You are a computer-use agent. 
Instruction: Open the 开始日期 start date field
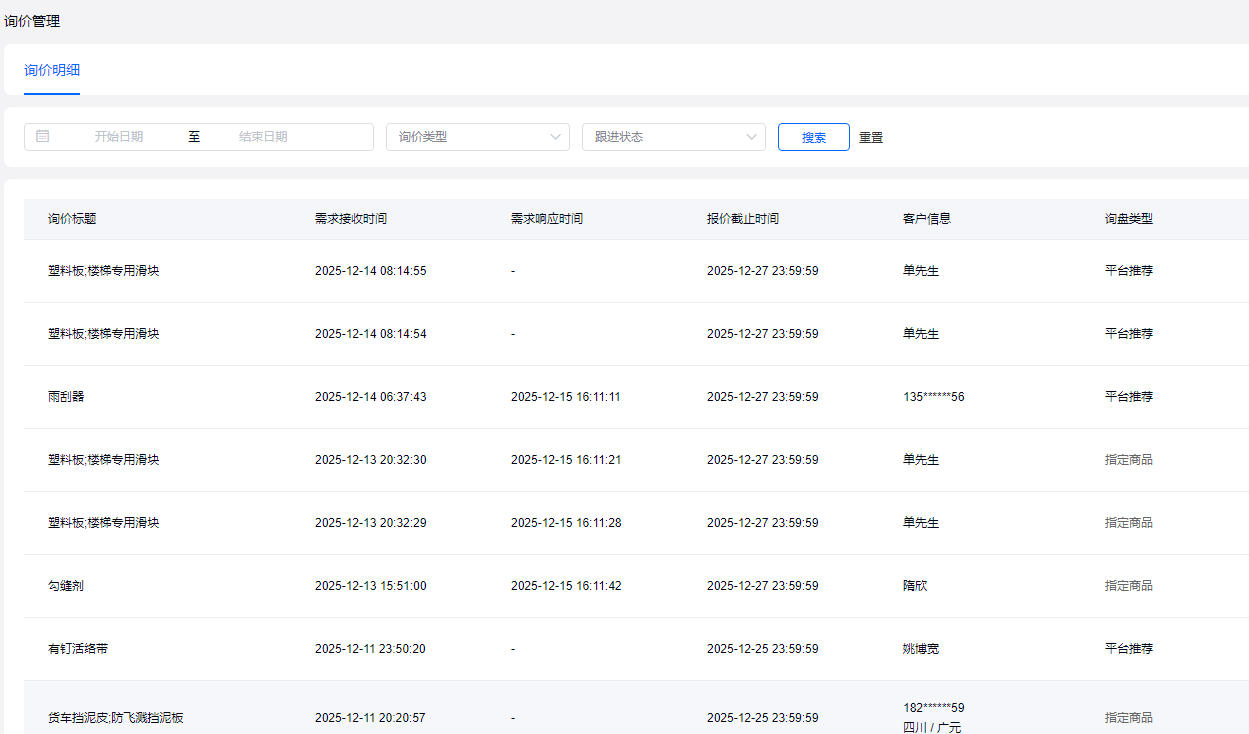(119, 137)
